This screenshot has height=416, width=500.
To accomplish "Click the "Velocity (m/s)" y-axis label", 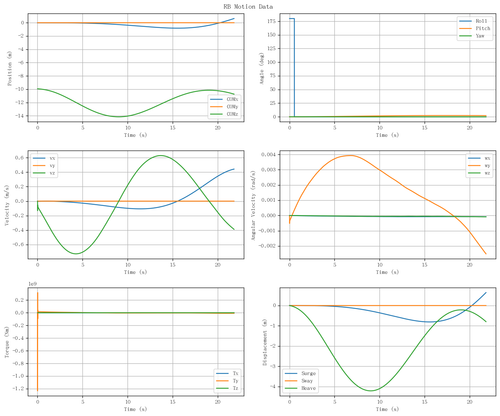I will pos(7,205).
